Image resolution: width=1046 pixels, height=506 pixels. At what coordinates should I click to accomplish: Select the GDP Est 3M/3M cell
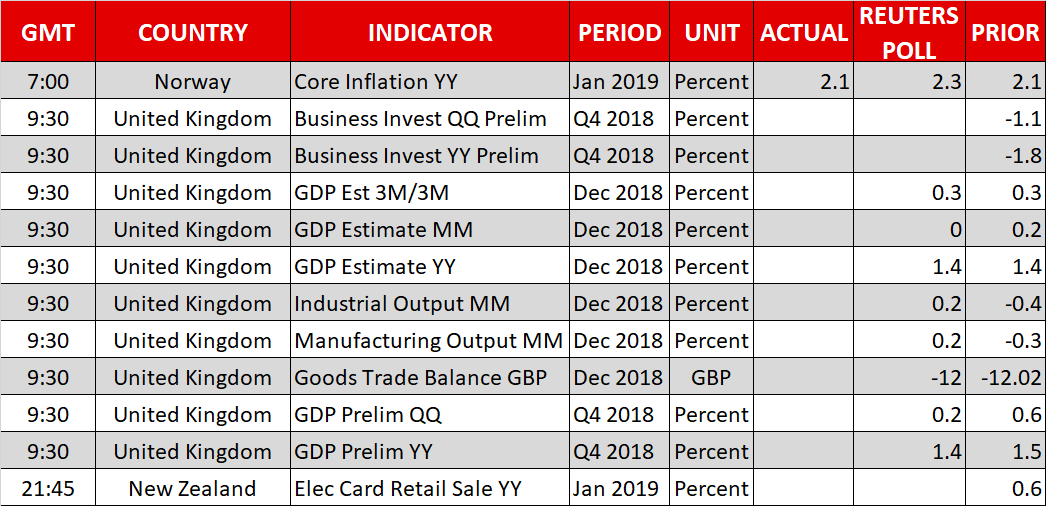tap(430, 193)
